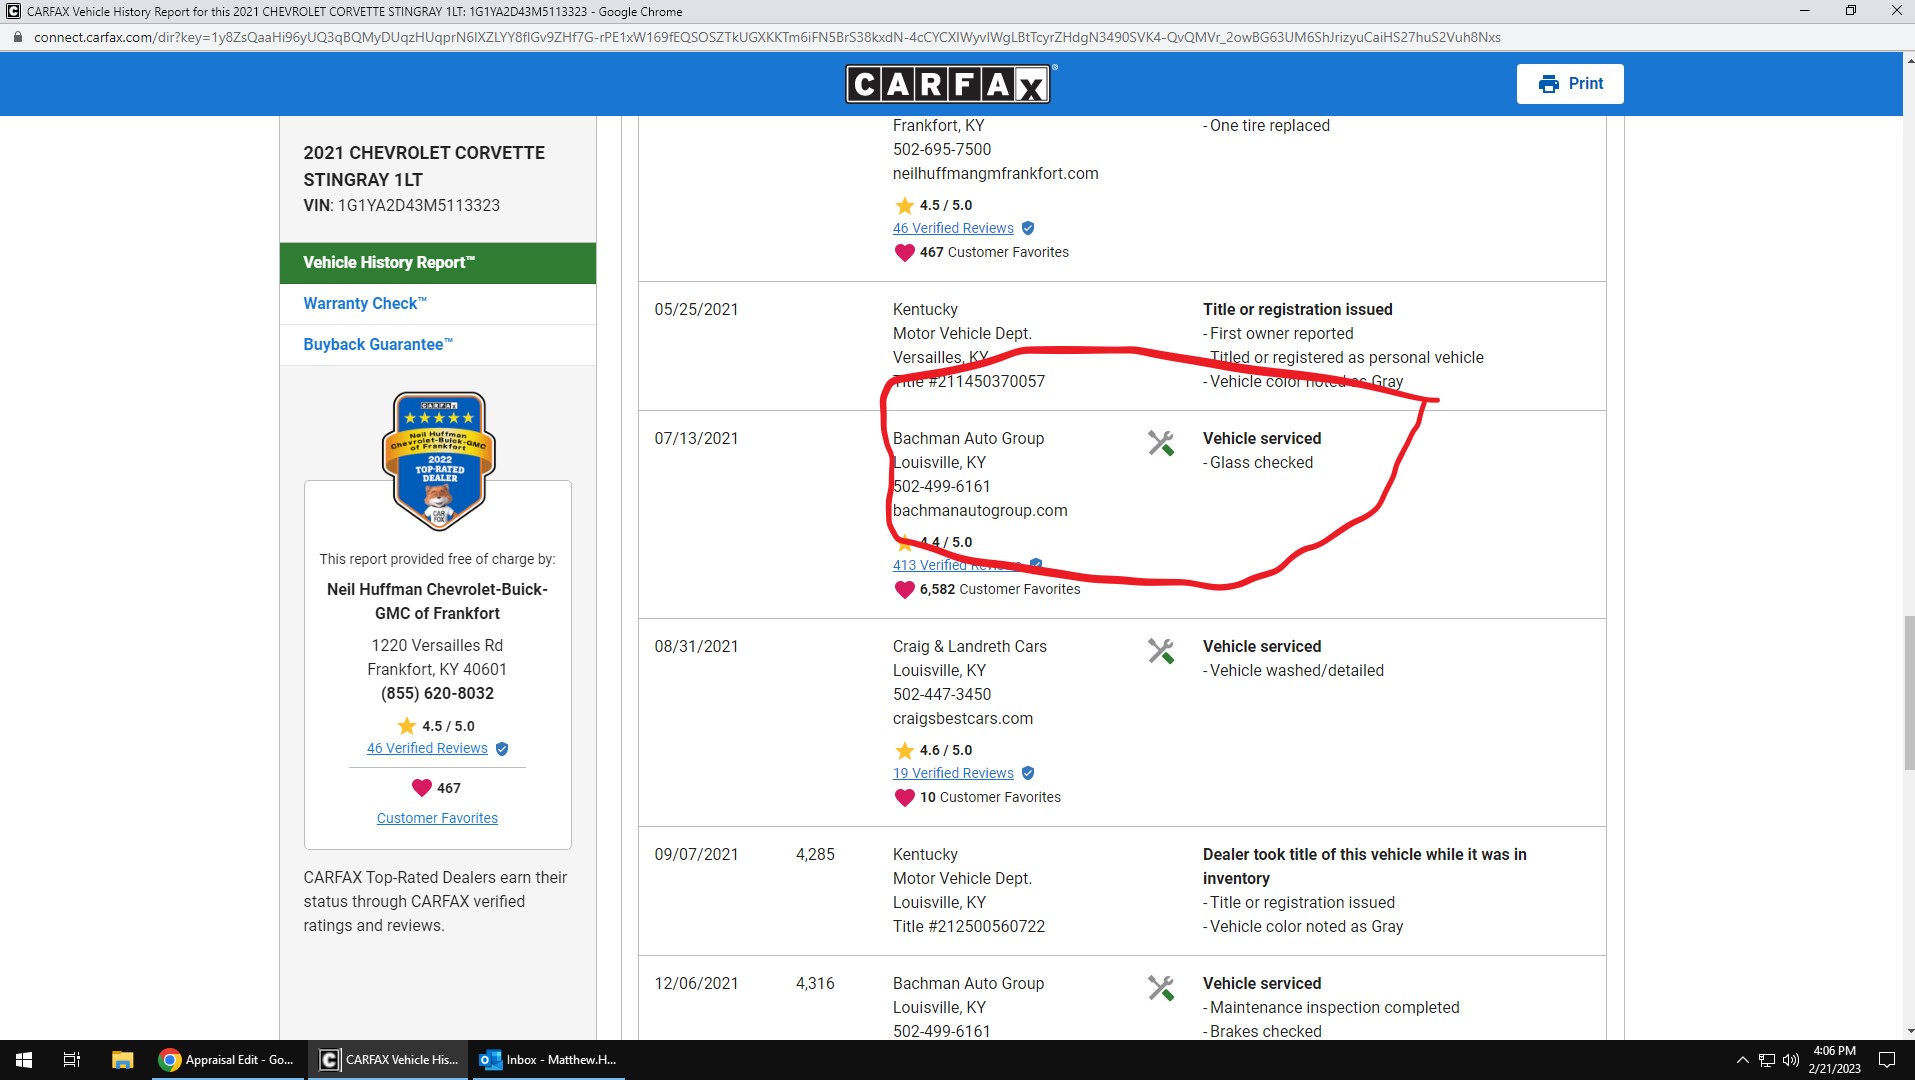
Task: Switch to Appraisal Edit Chrome window
Action: pyautogui.click(x=227, y=1060)
